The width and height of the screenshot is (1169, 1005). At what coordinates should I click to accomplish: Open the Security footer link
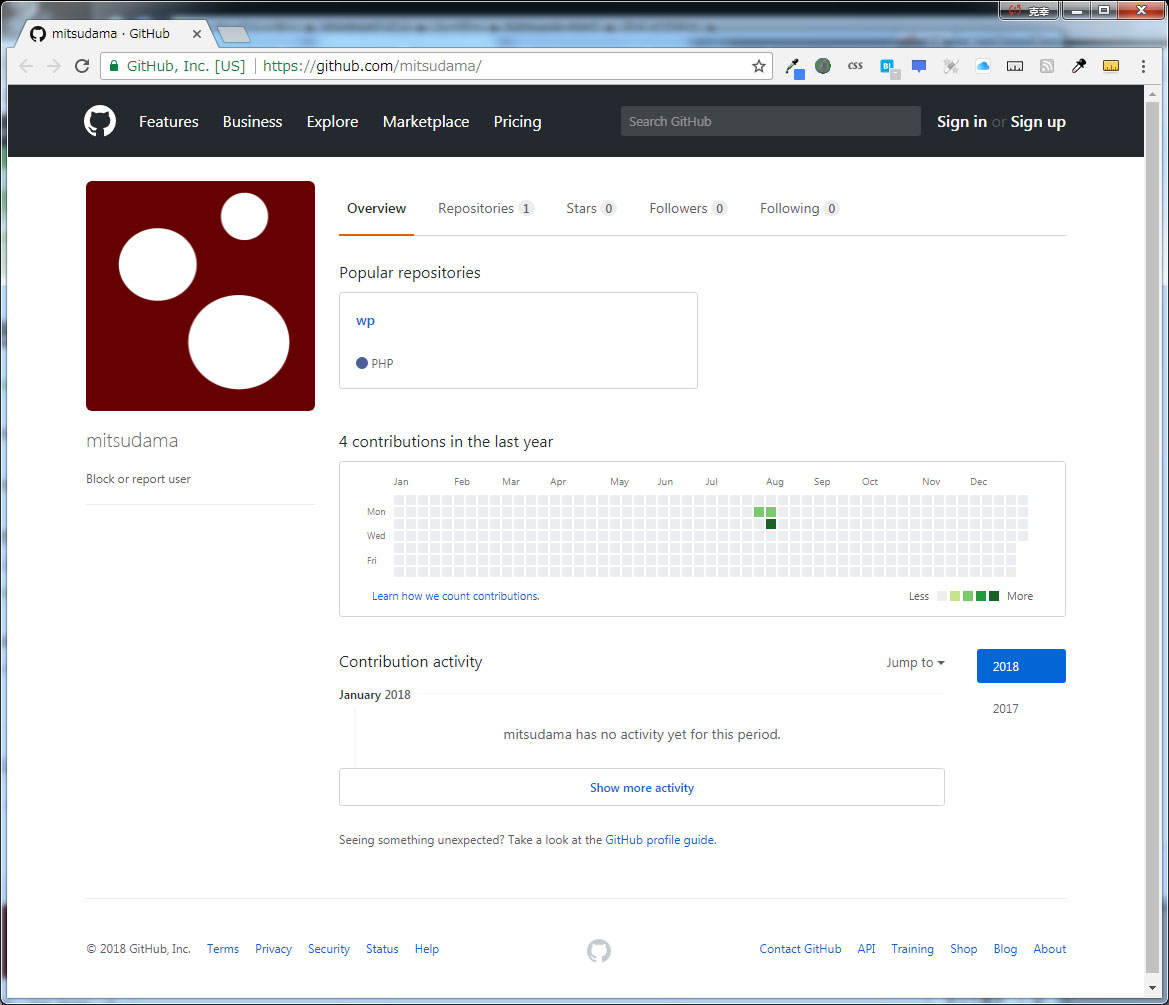tap(329, 949)
